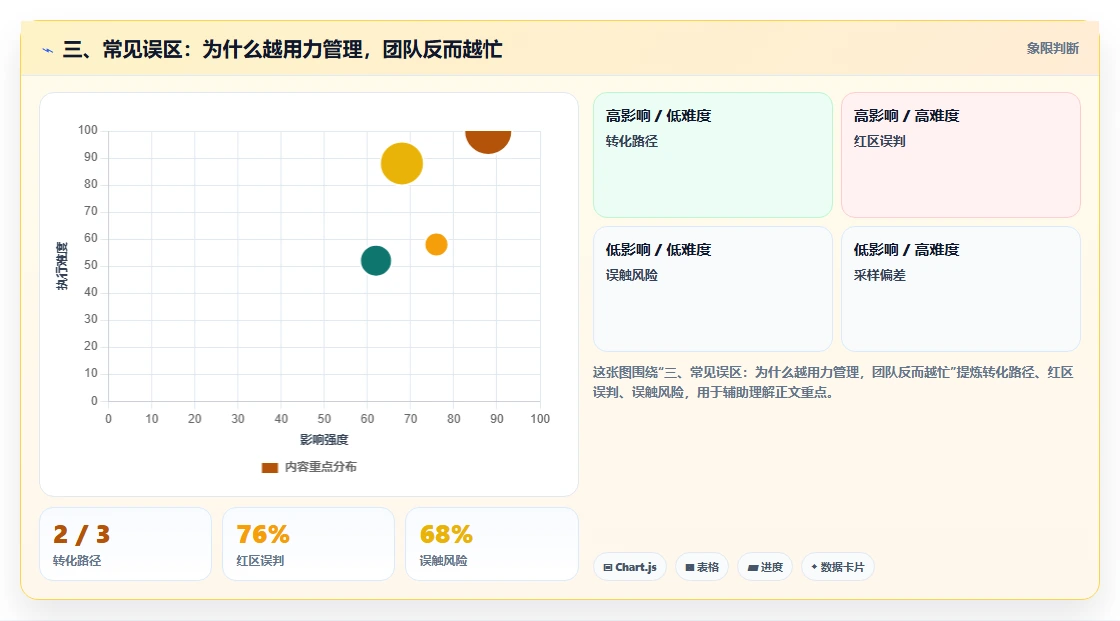Screen dimensions: 1120x621
Task: Click the 影响强度 x-axis title
Action: click(324, 439)
